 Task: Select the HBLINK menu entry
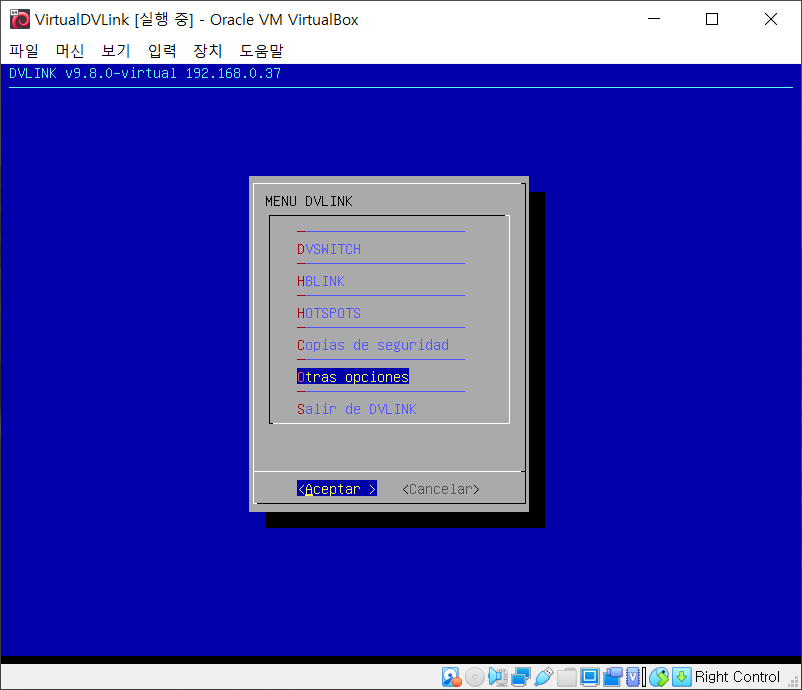pyautogui.click(x=321, y=281)
